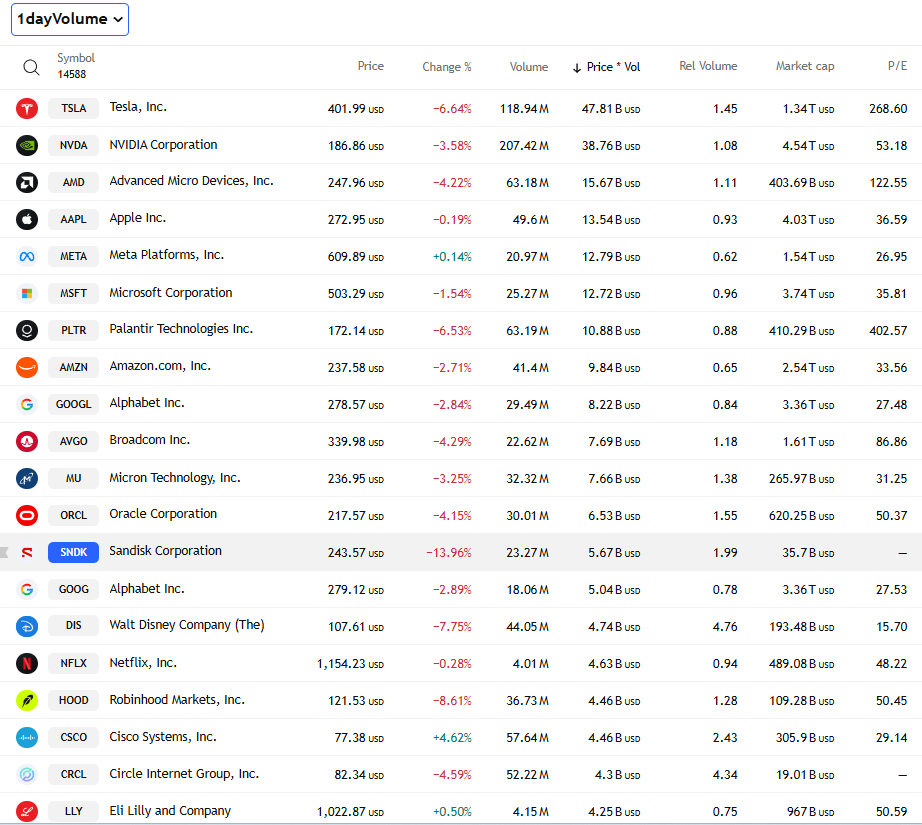This screenshot has width=922, height=825.
Task: Click the Broadcom logo icon
Action: click(27, 442)
